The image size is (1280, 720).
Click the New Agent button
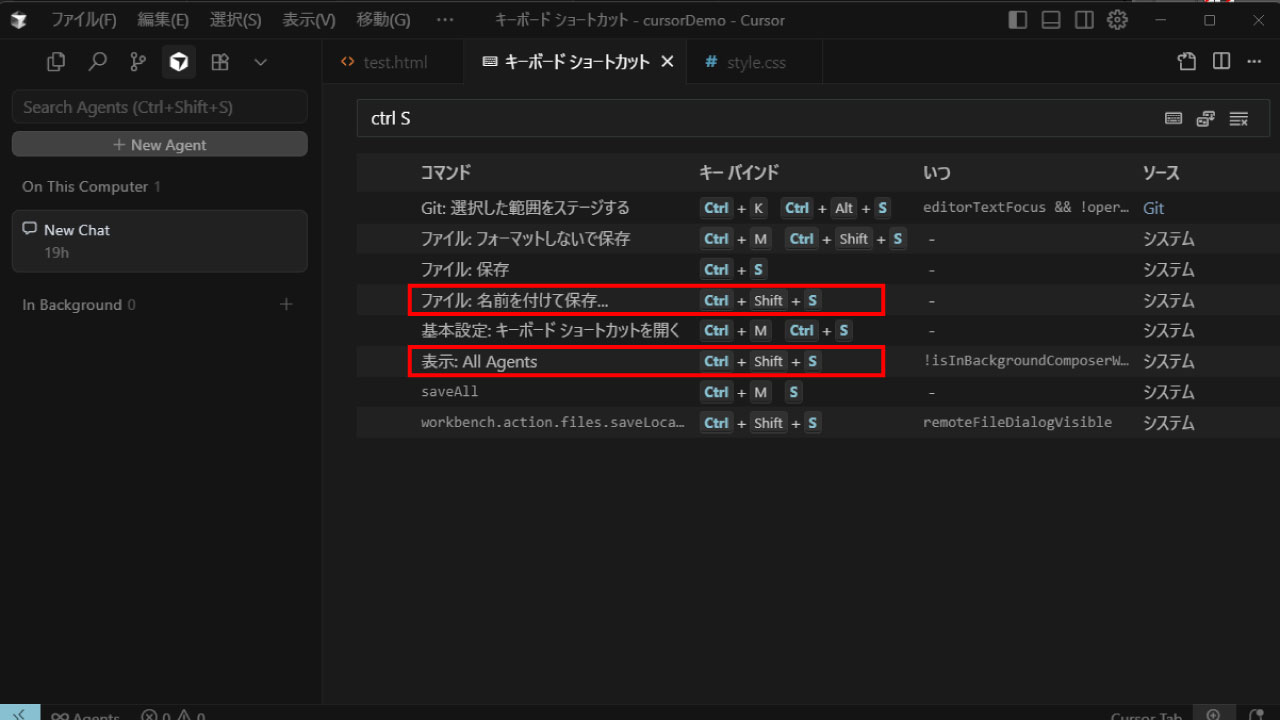(160, 145)
